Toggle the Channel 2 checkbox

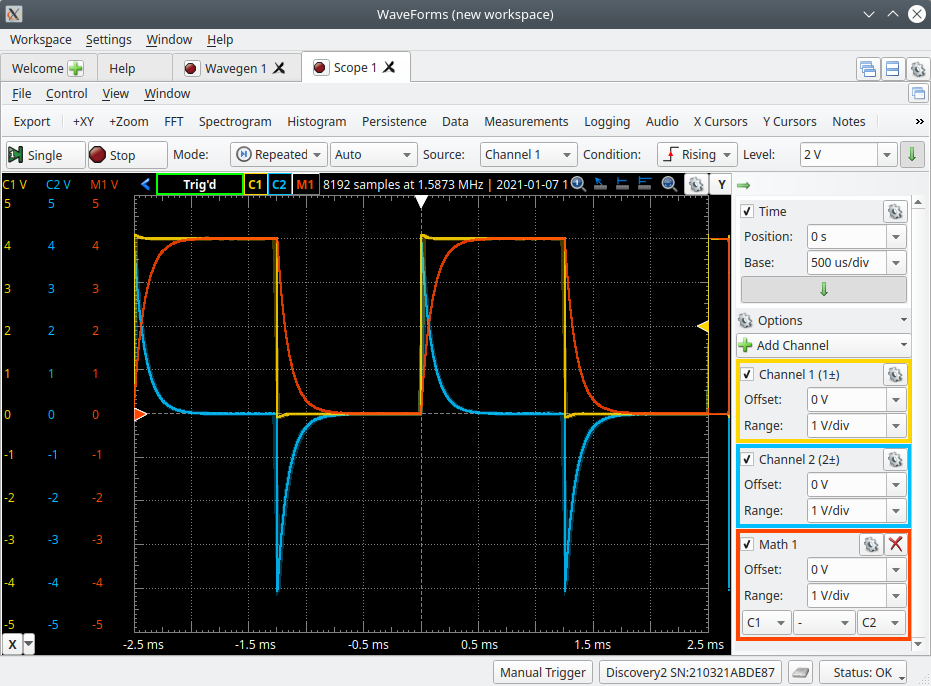[x=748, y=459]
